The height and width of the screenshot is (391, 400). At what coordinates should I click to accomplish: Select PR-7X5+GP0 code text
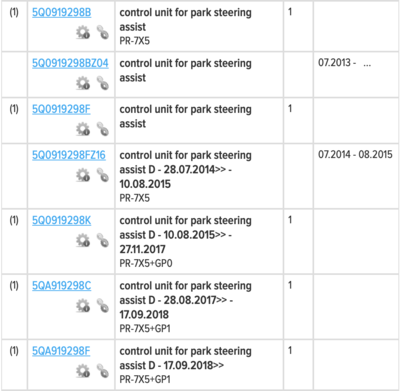click(146, 263)
